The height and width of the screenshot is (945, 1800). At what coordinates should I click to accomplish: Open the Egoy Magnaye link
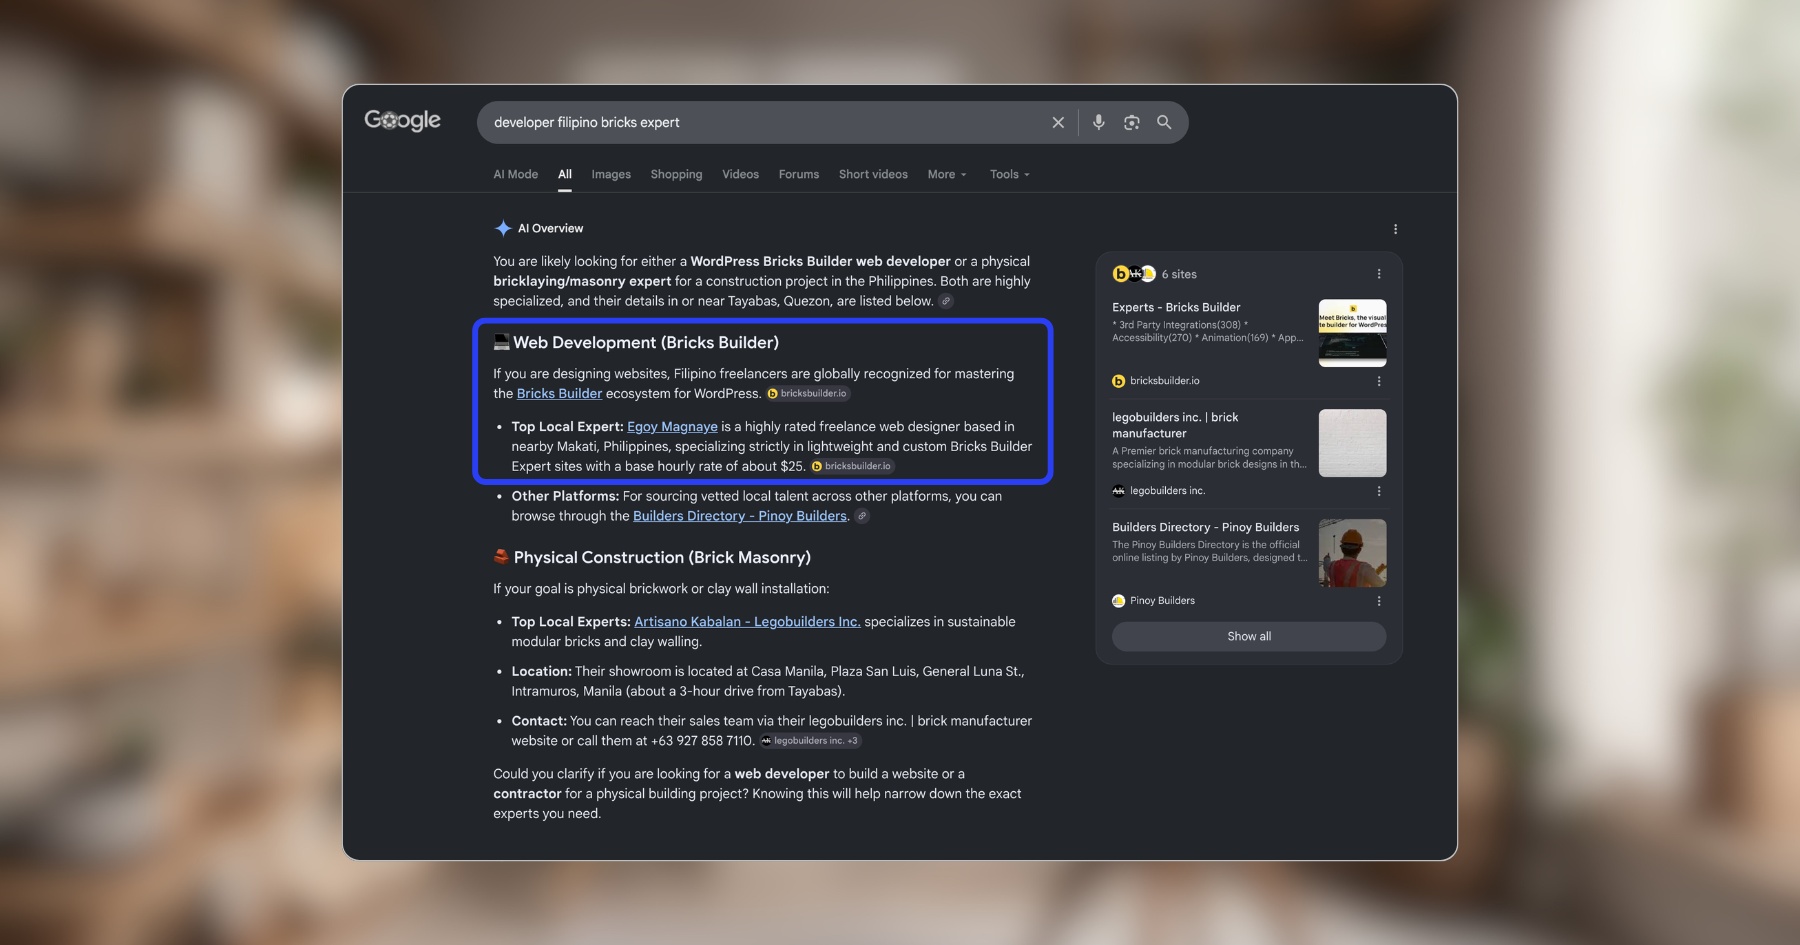coord(672,426)
